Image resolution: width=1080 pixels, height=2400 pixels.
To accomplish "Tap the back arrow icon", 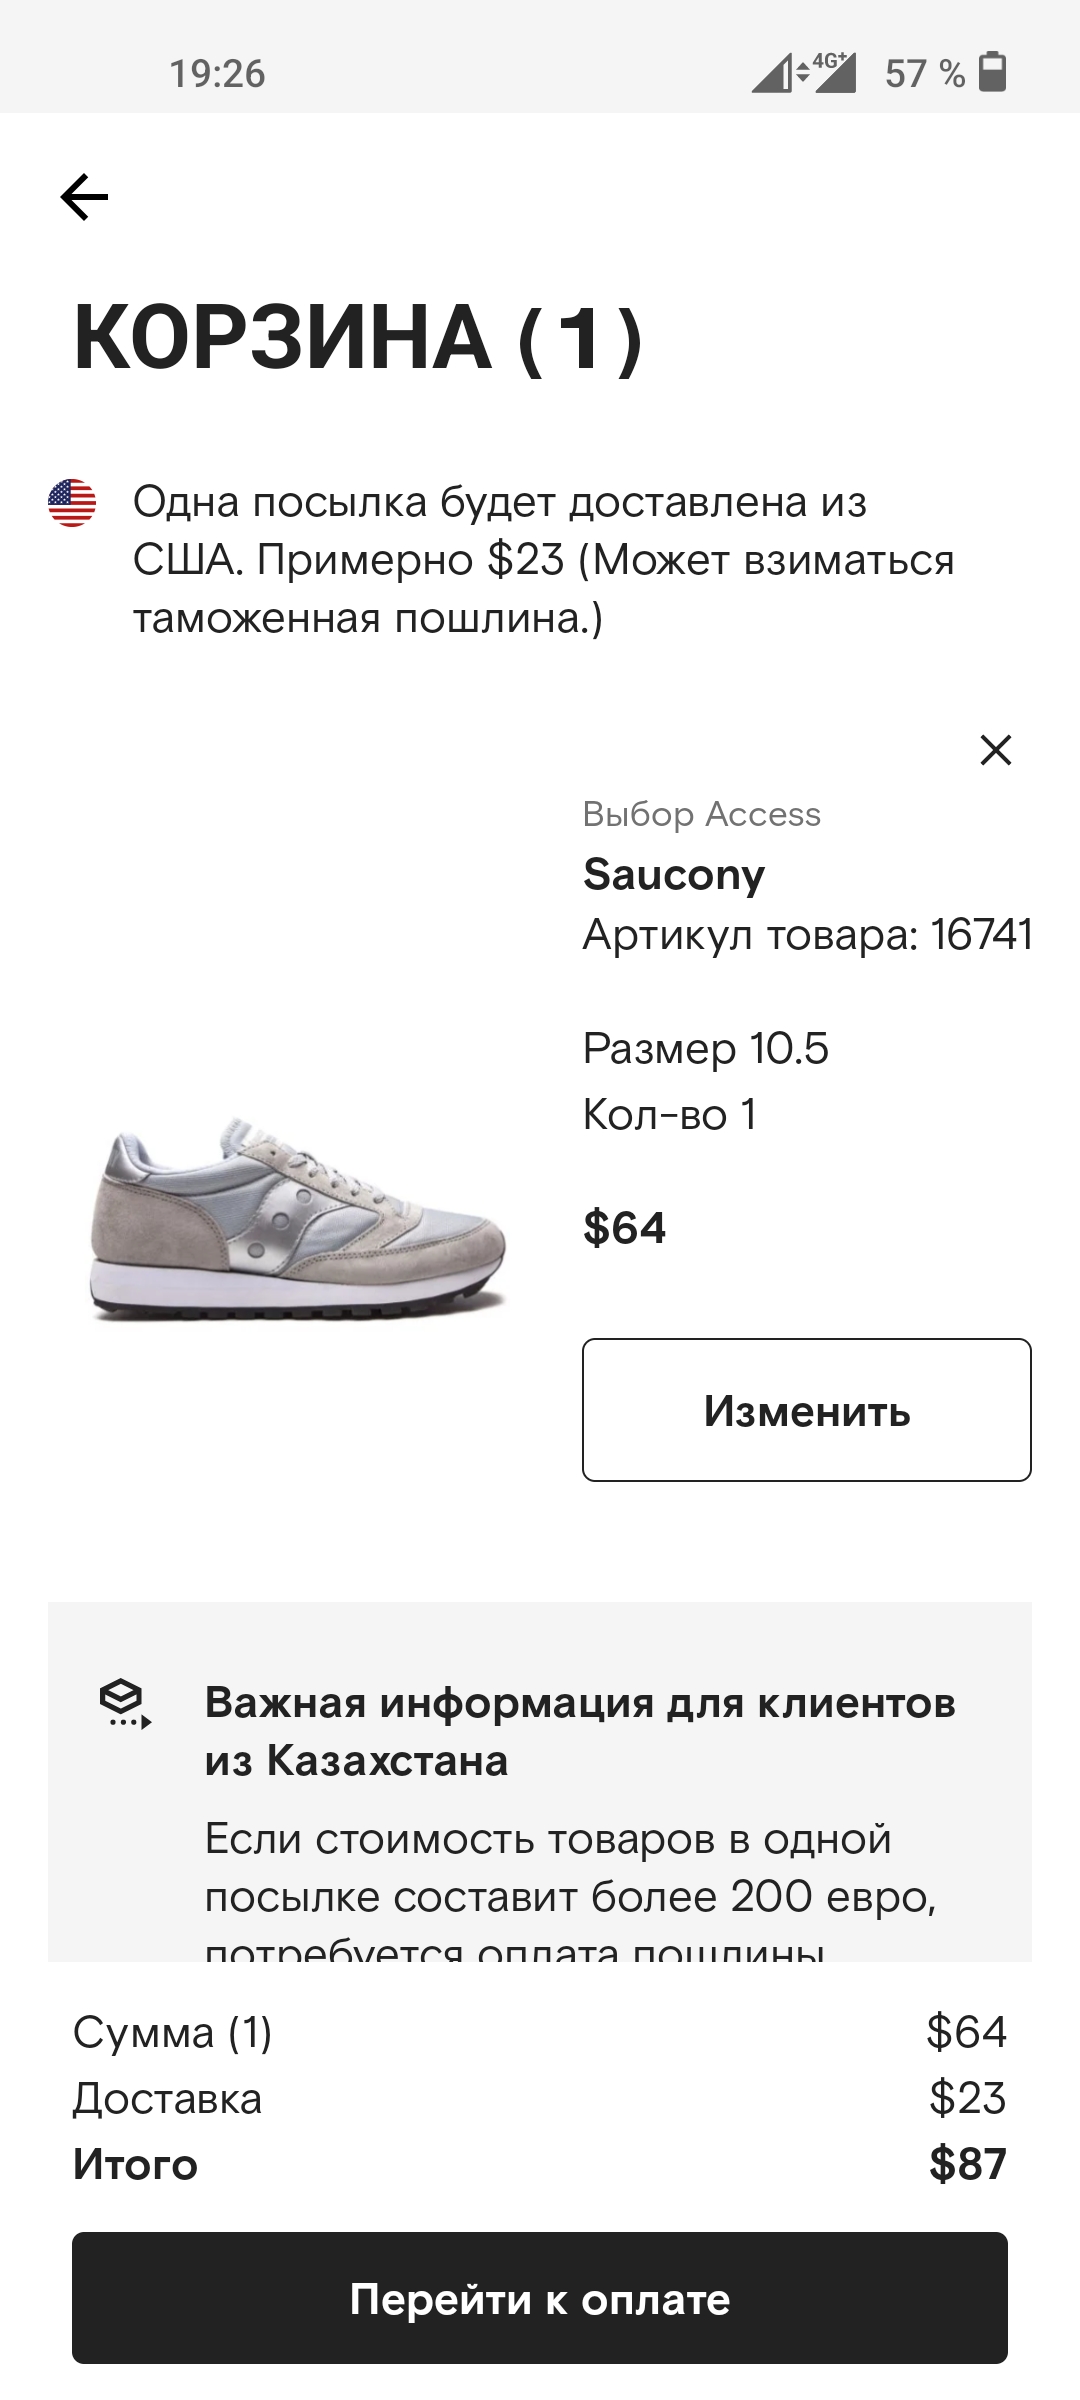I will tap(84, 196).
